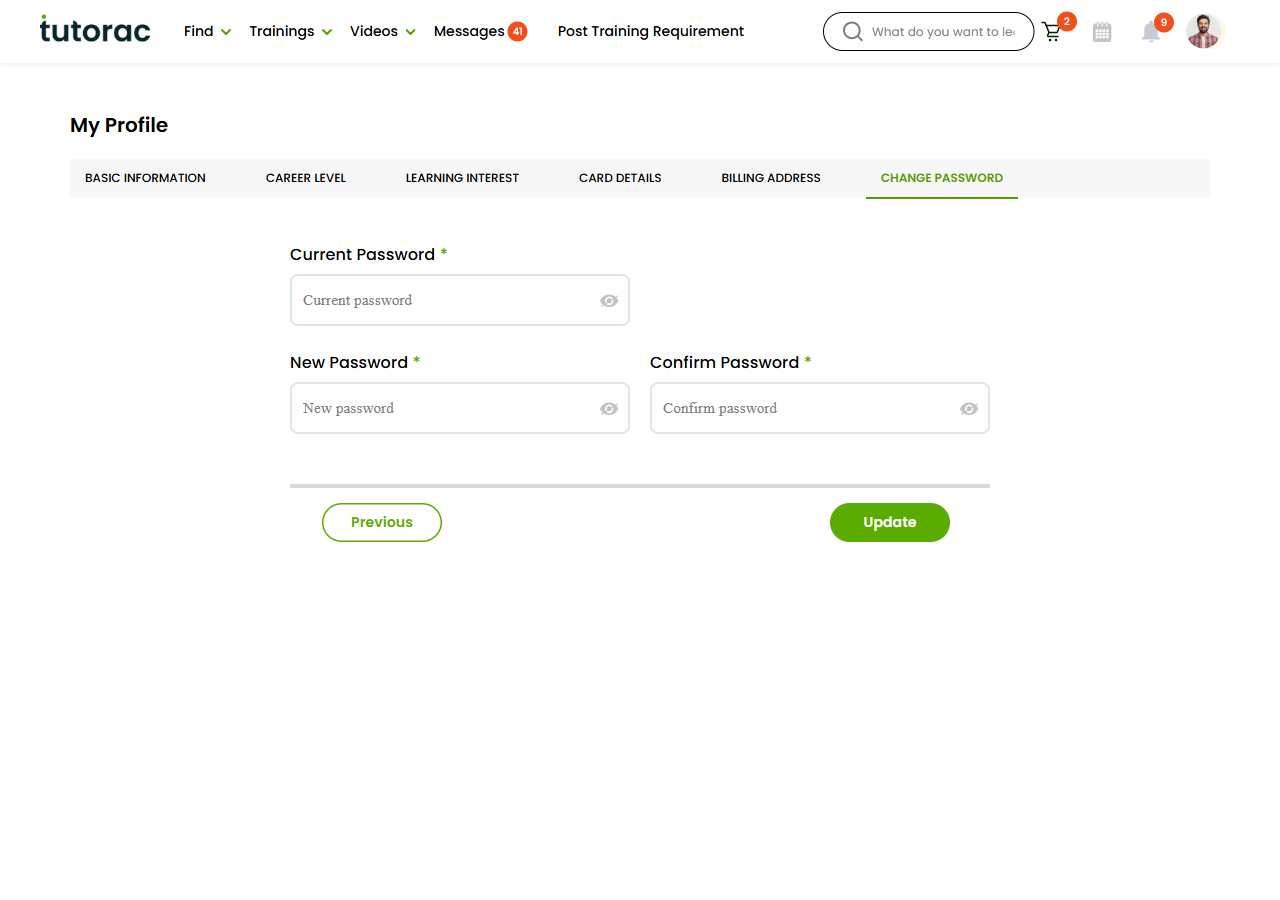Switch to the Billing Address tab
The width and height of the screenshot is (1280, 900).
click(771, 178)
